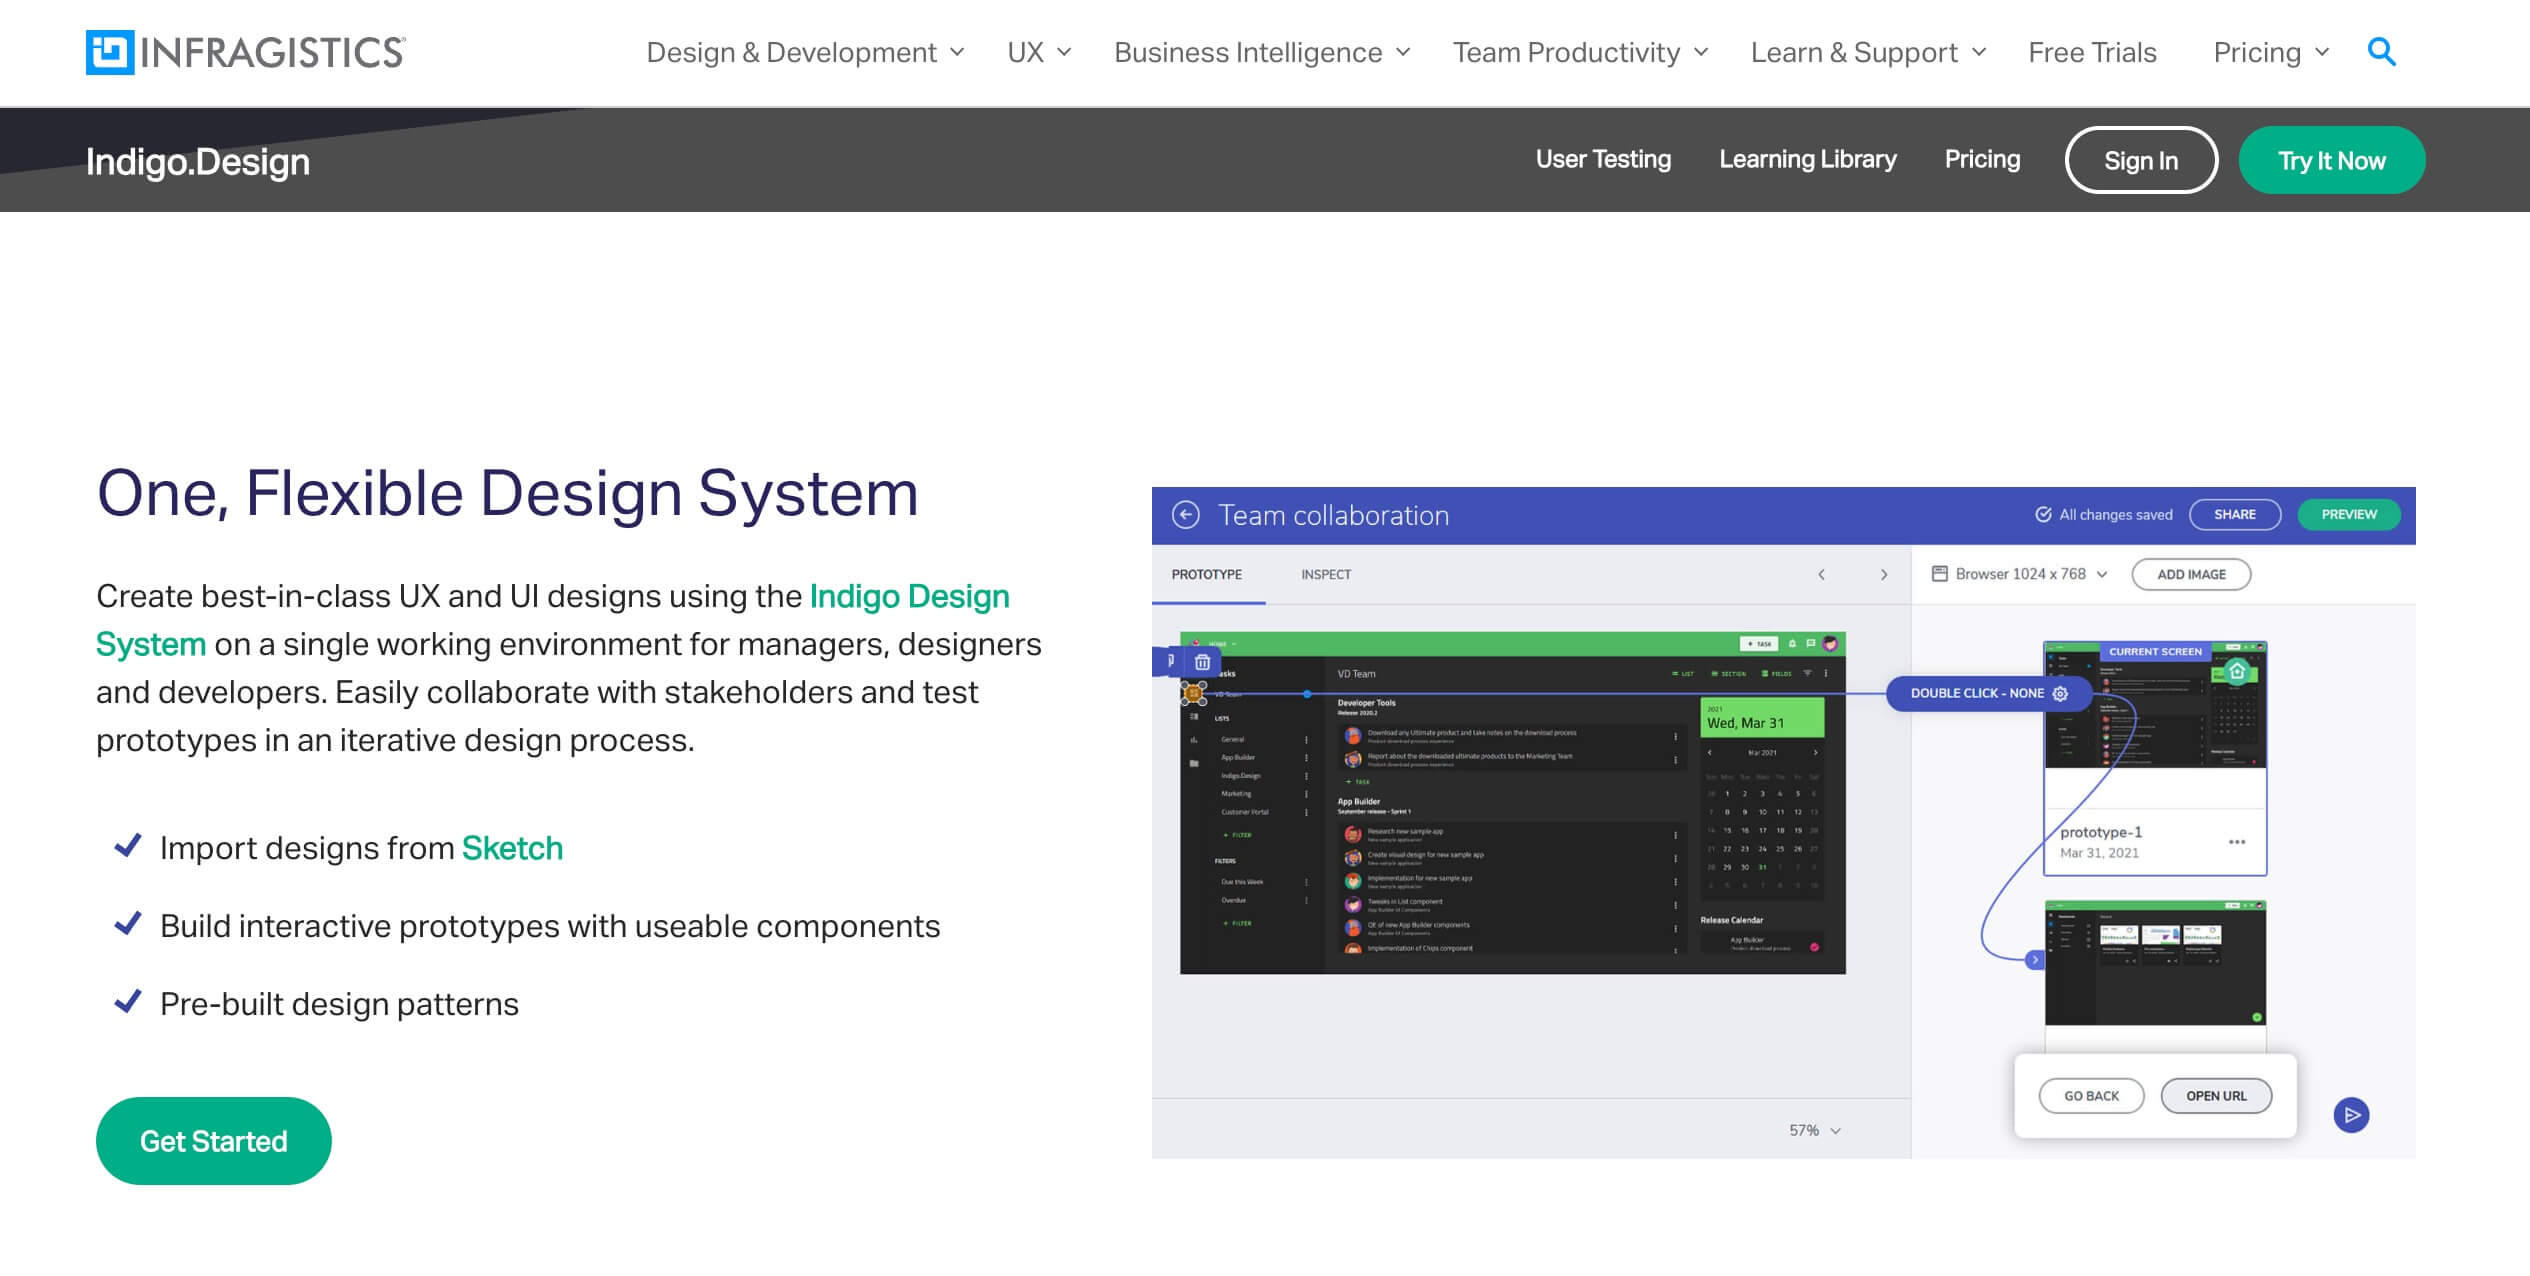
Task: Click the blue play button icon
Action: (x=2351, y=1115)
